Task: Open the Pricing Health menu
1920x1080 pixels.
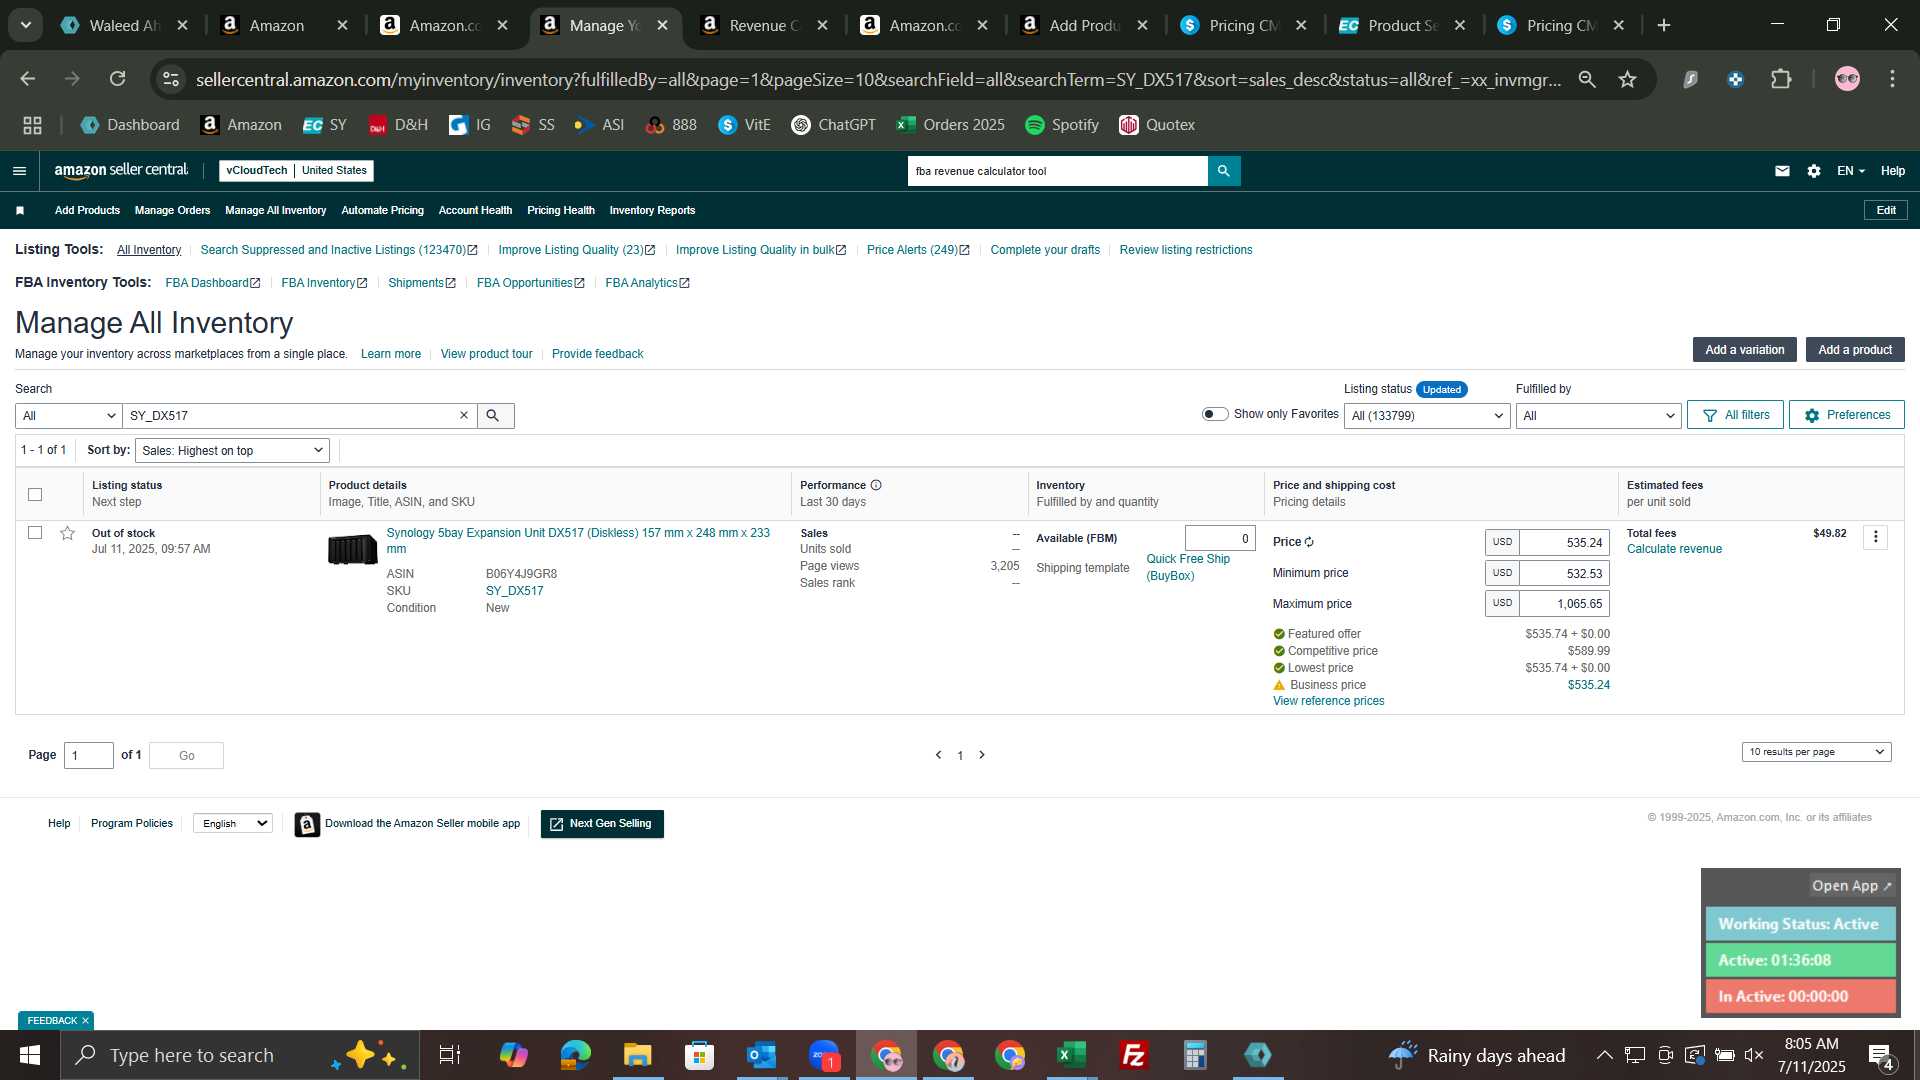Action: pyautogui.click(x=560, y=210)
